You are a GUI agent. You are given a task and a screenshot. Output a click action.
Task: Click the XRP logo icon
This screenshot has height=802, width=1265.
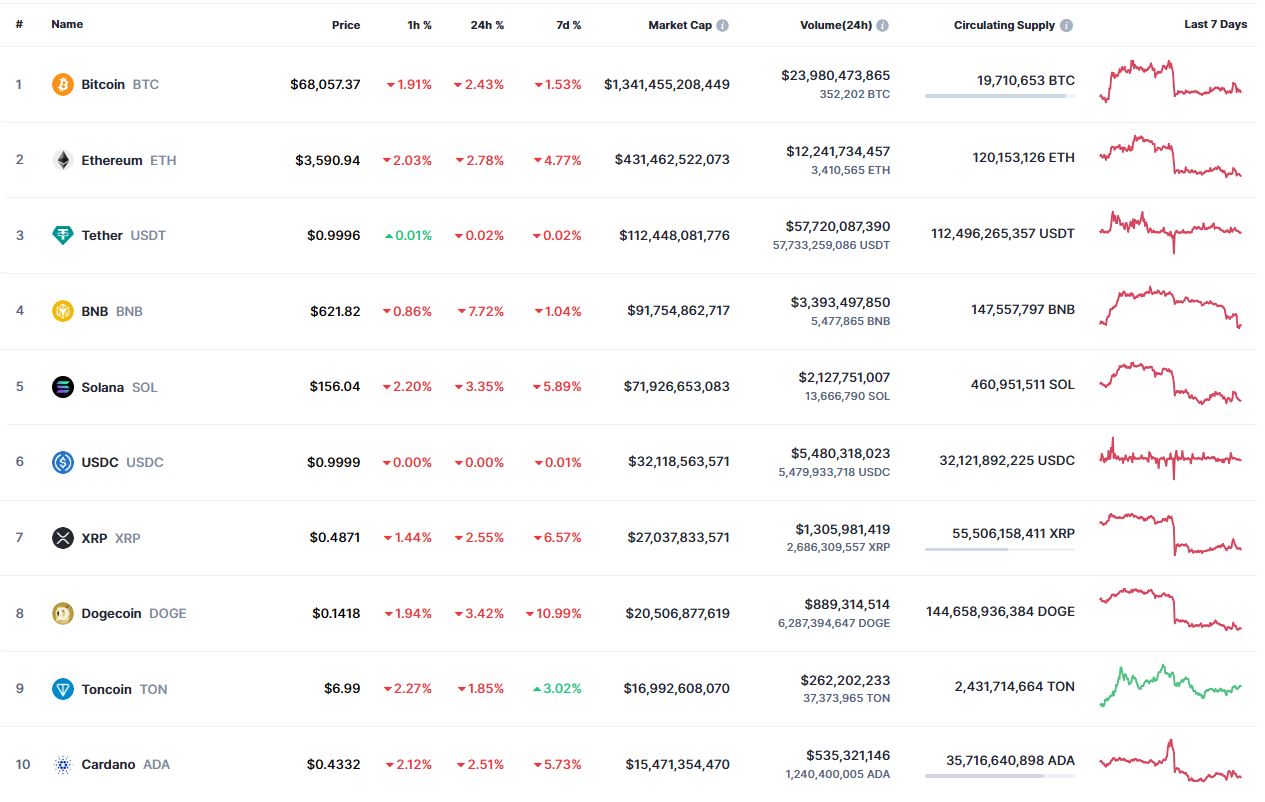click(63, 538)
